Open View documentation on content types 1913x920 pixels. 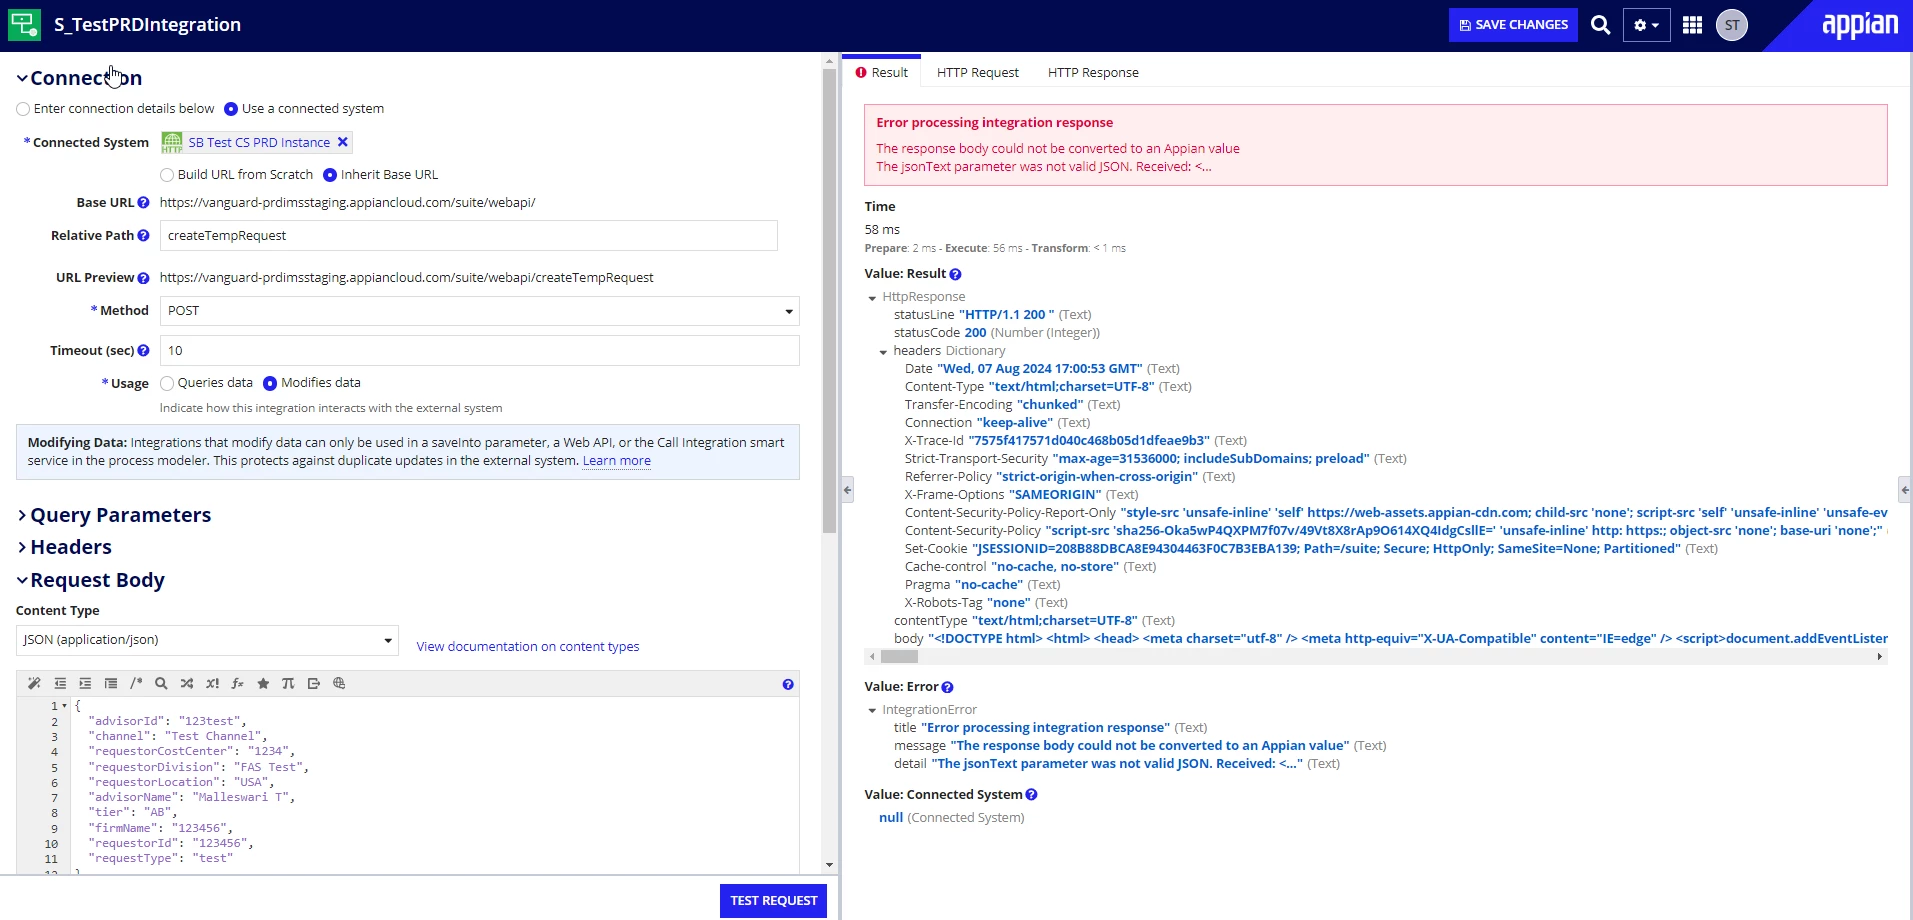pos(528,647)
